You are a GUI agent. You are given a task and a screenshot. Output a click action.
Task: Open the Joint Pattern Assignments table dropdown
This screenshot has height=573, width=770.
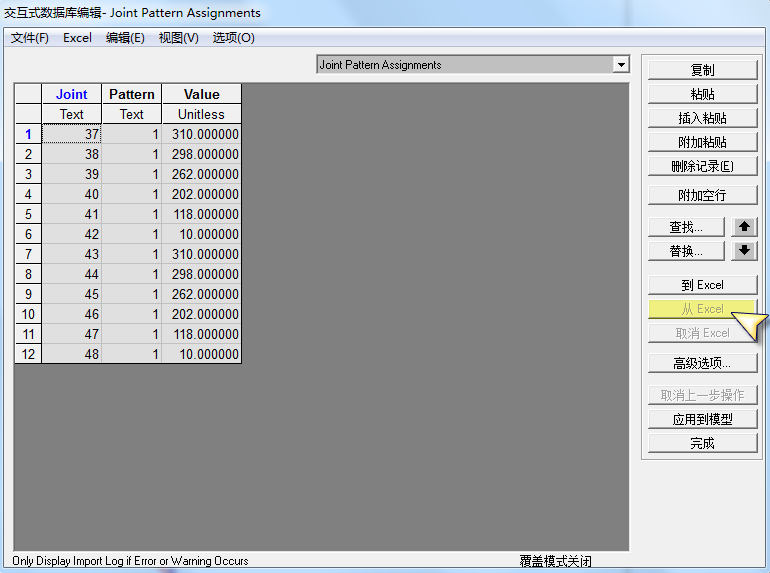tap(621, 65)
